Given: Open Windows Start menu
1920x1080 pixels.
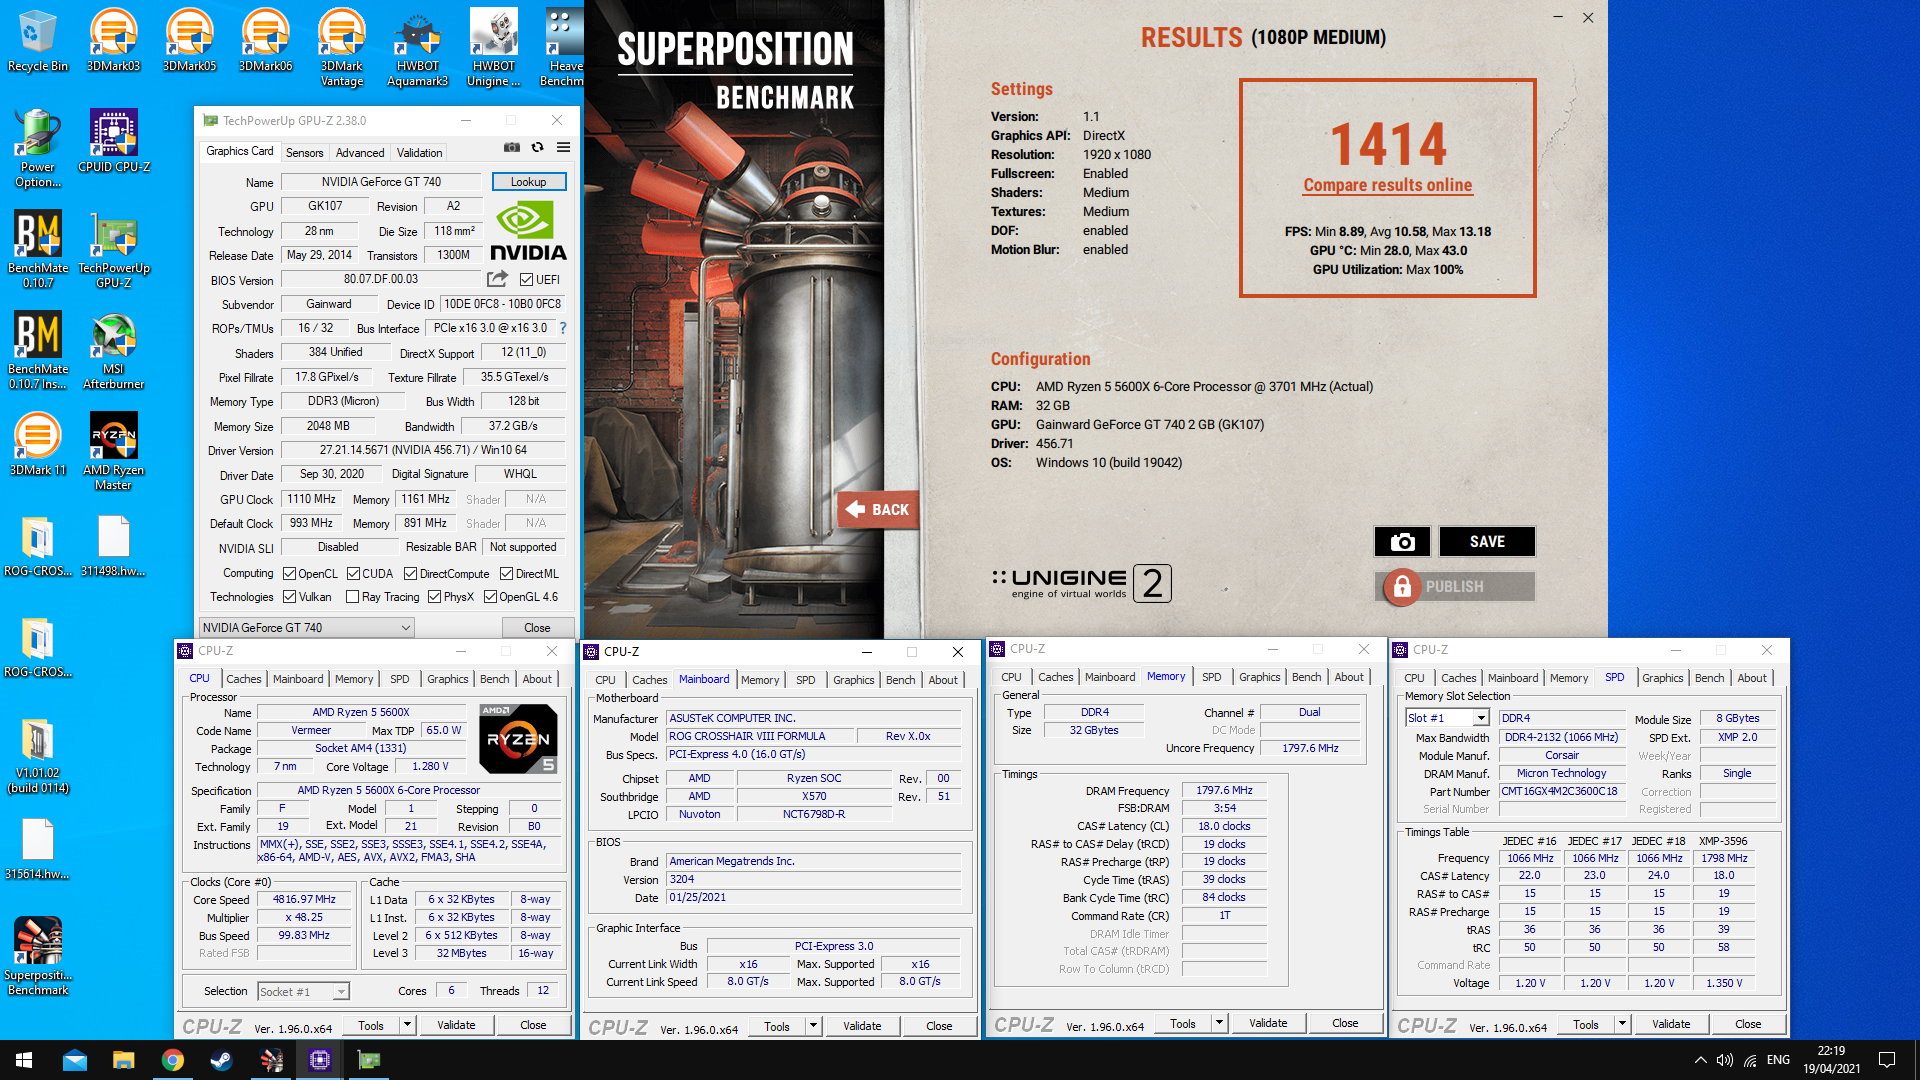Looking at the screenshot, I should pos(24,1060).
